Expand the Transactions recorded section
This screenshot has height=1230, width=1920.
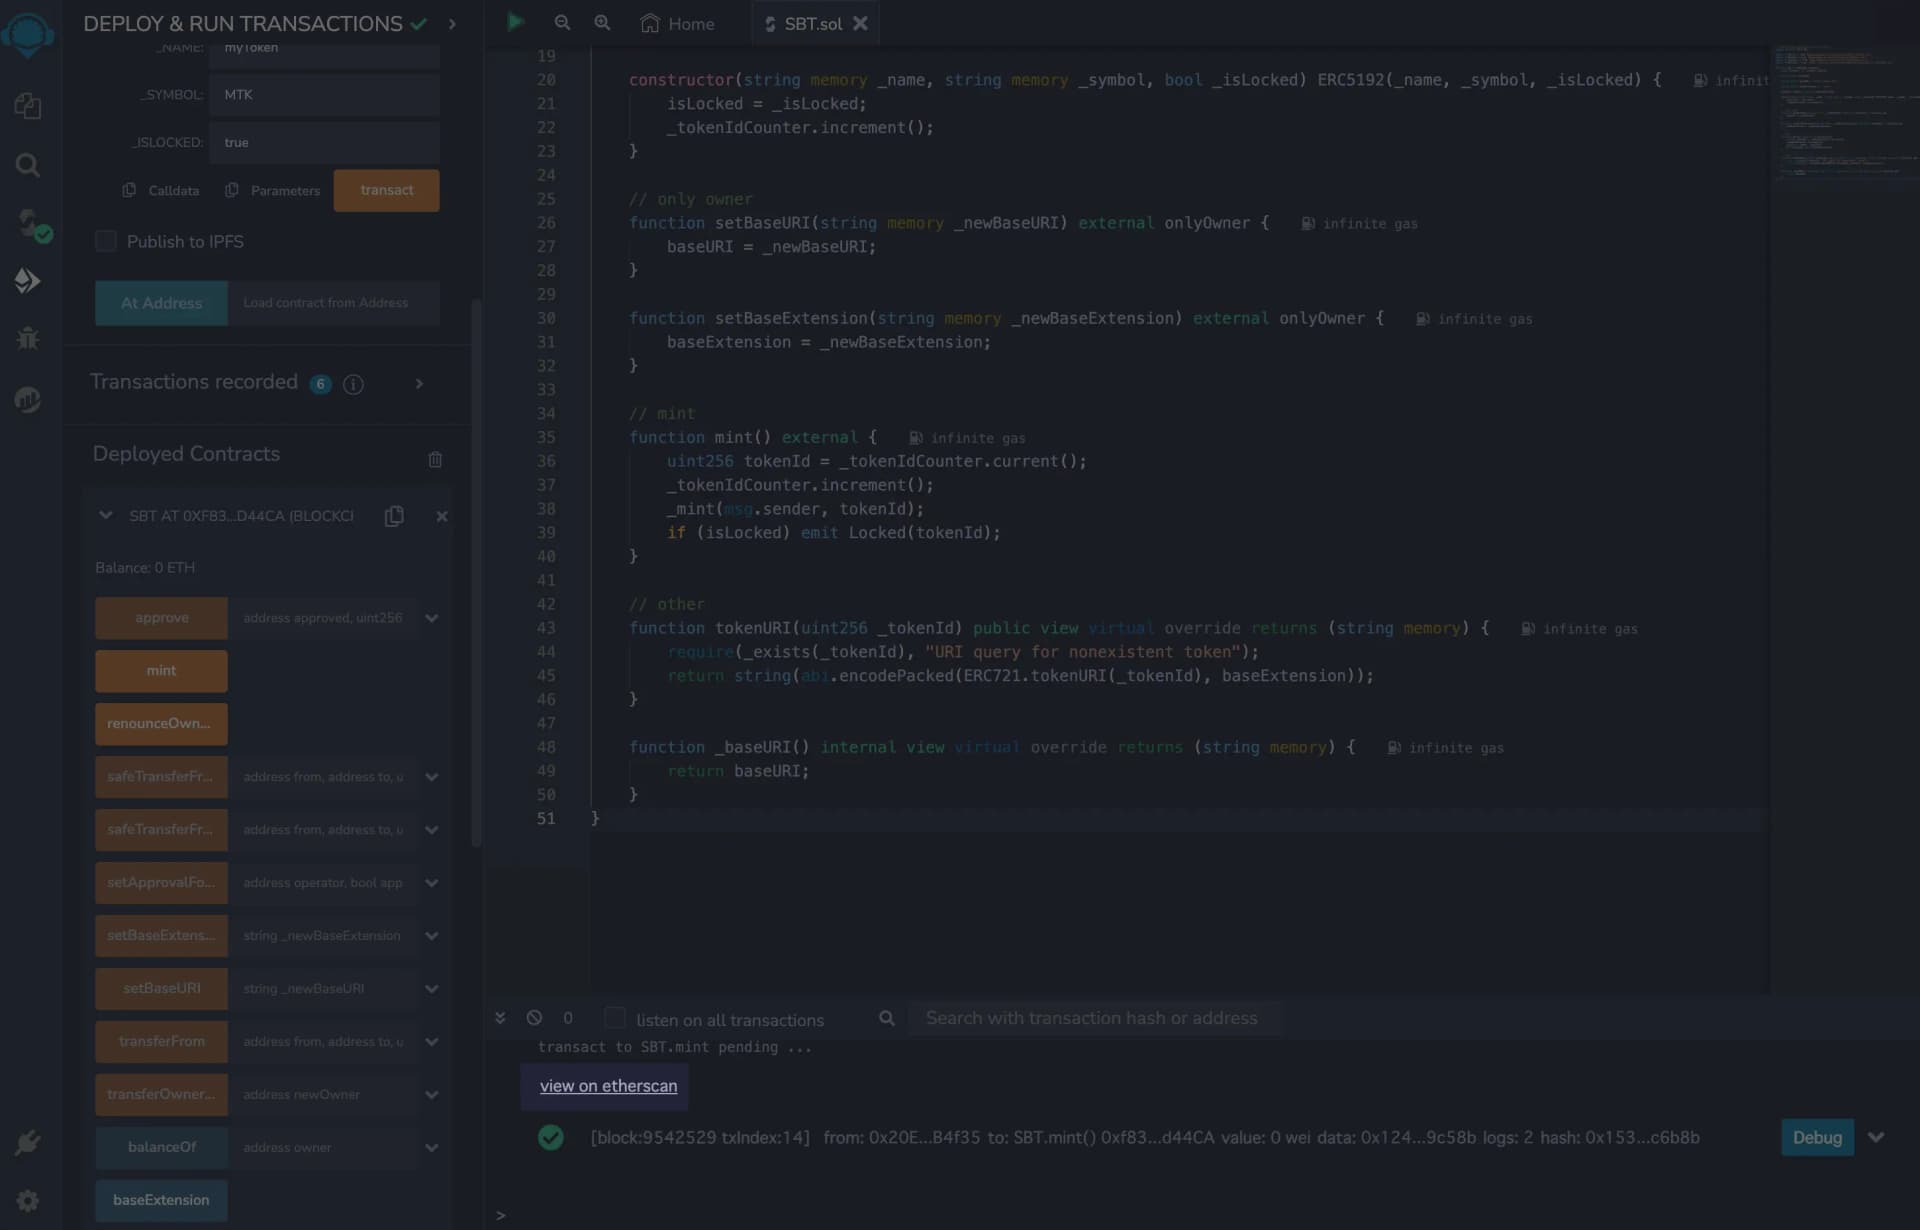419,383
